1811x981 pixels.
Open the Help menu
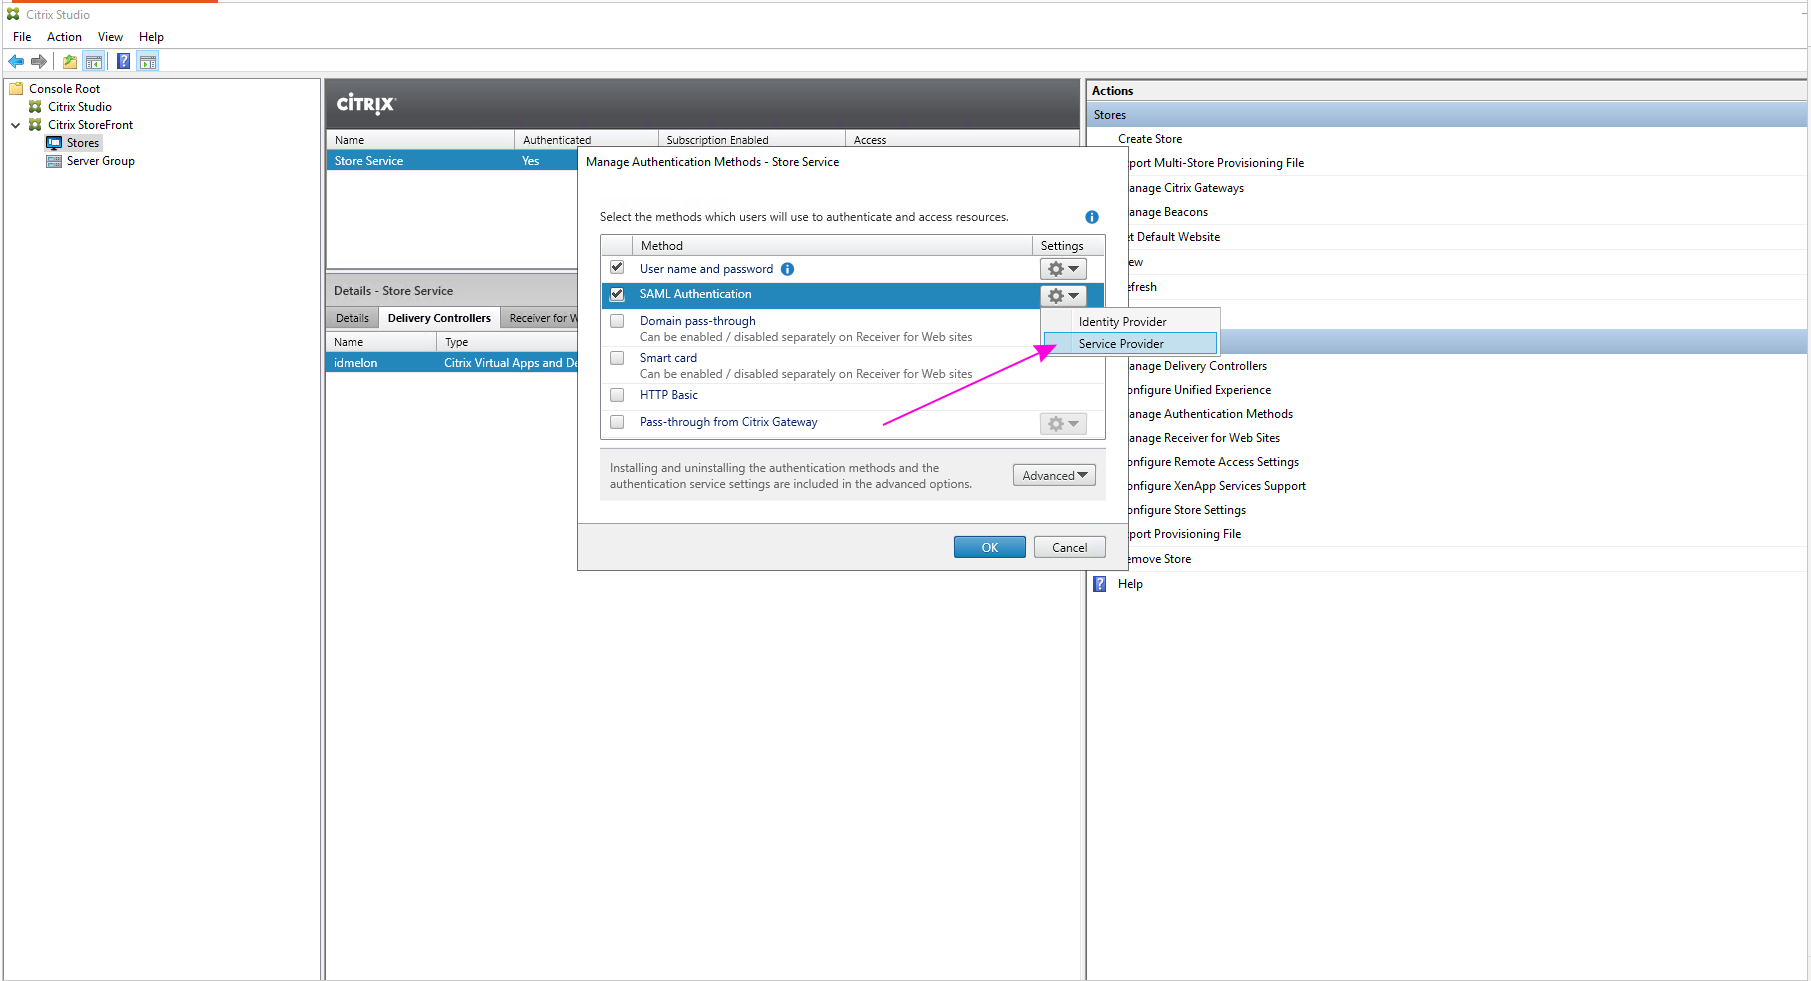coord(151,37)
